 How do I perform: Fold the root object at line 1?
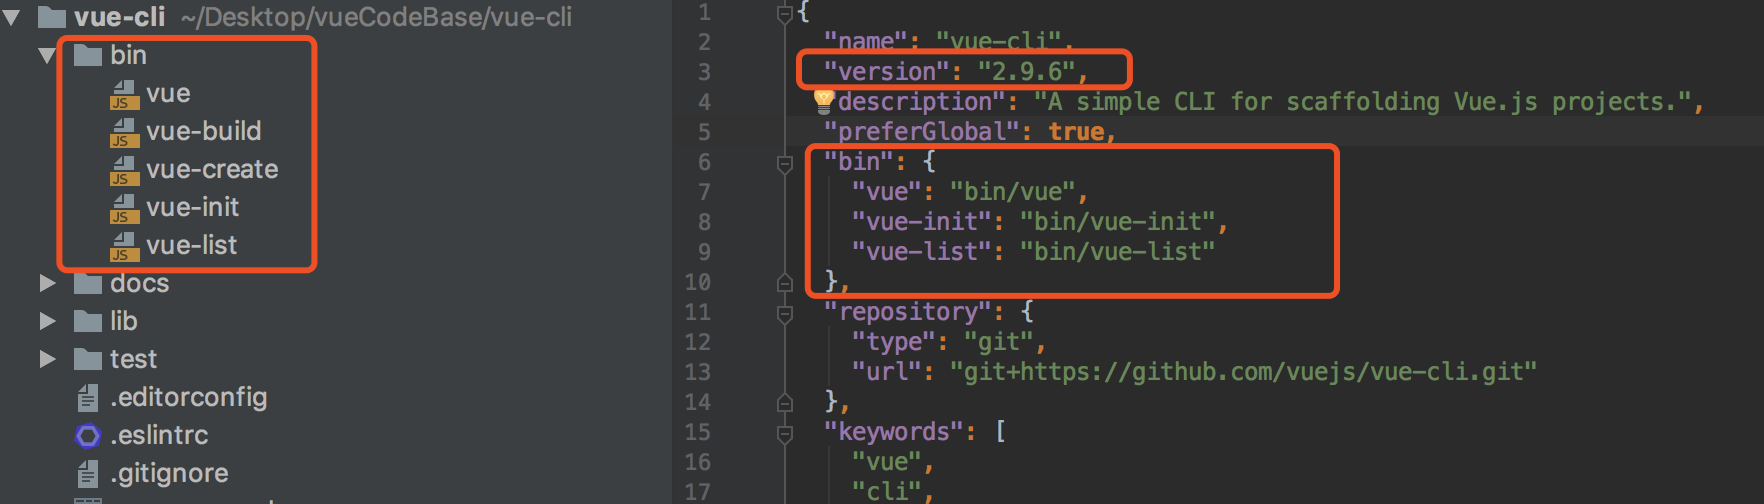pyautogui.click(x=785, y=13)
